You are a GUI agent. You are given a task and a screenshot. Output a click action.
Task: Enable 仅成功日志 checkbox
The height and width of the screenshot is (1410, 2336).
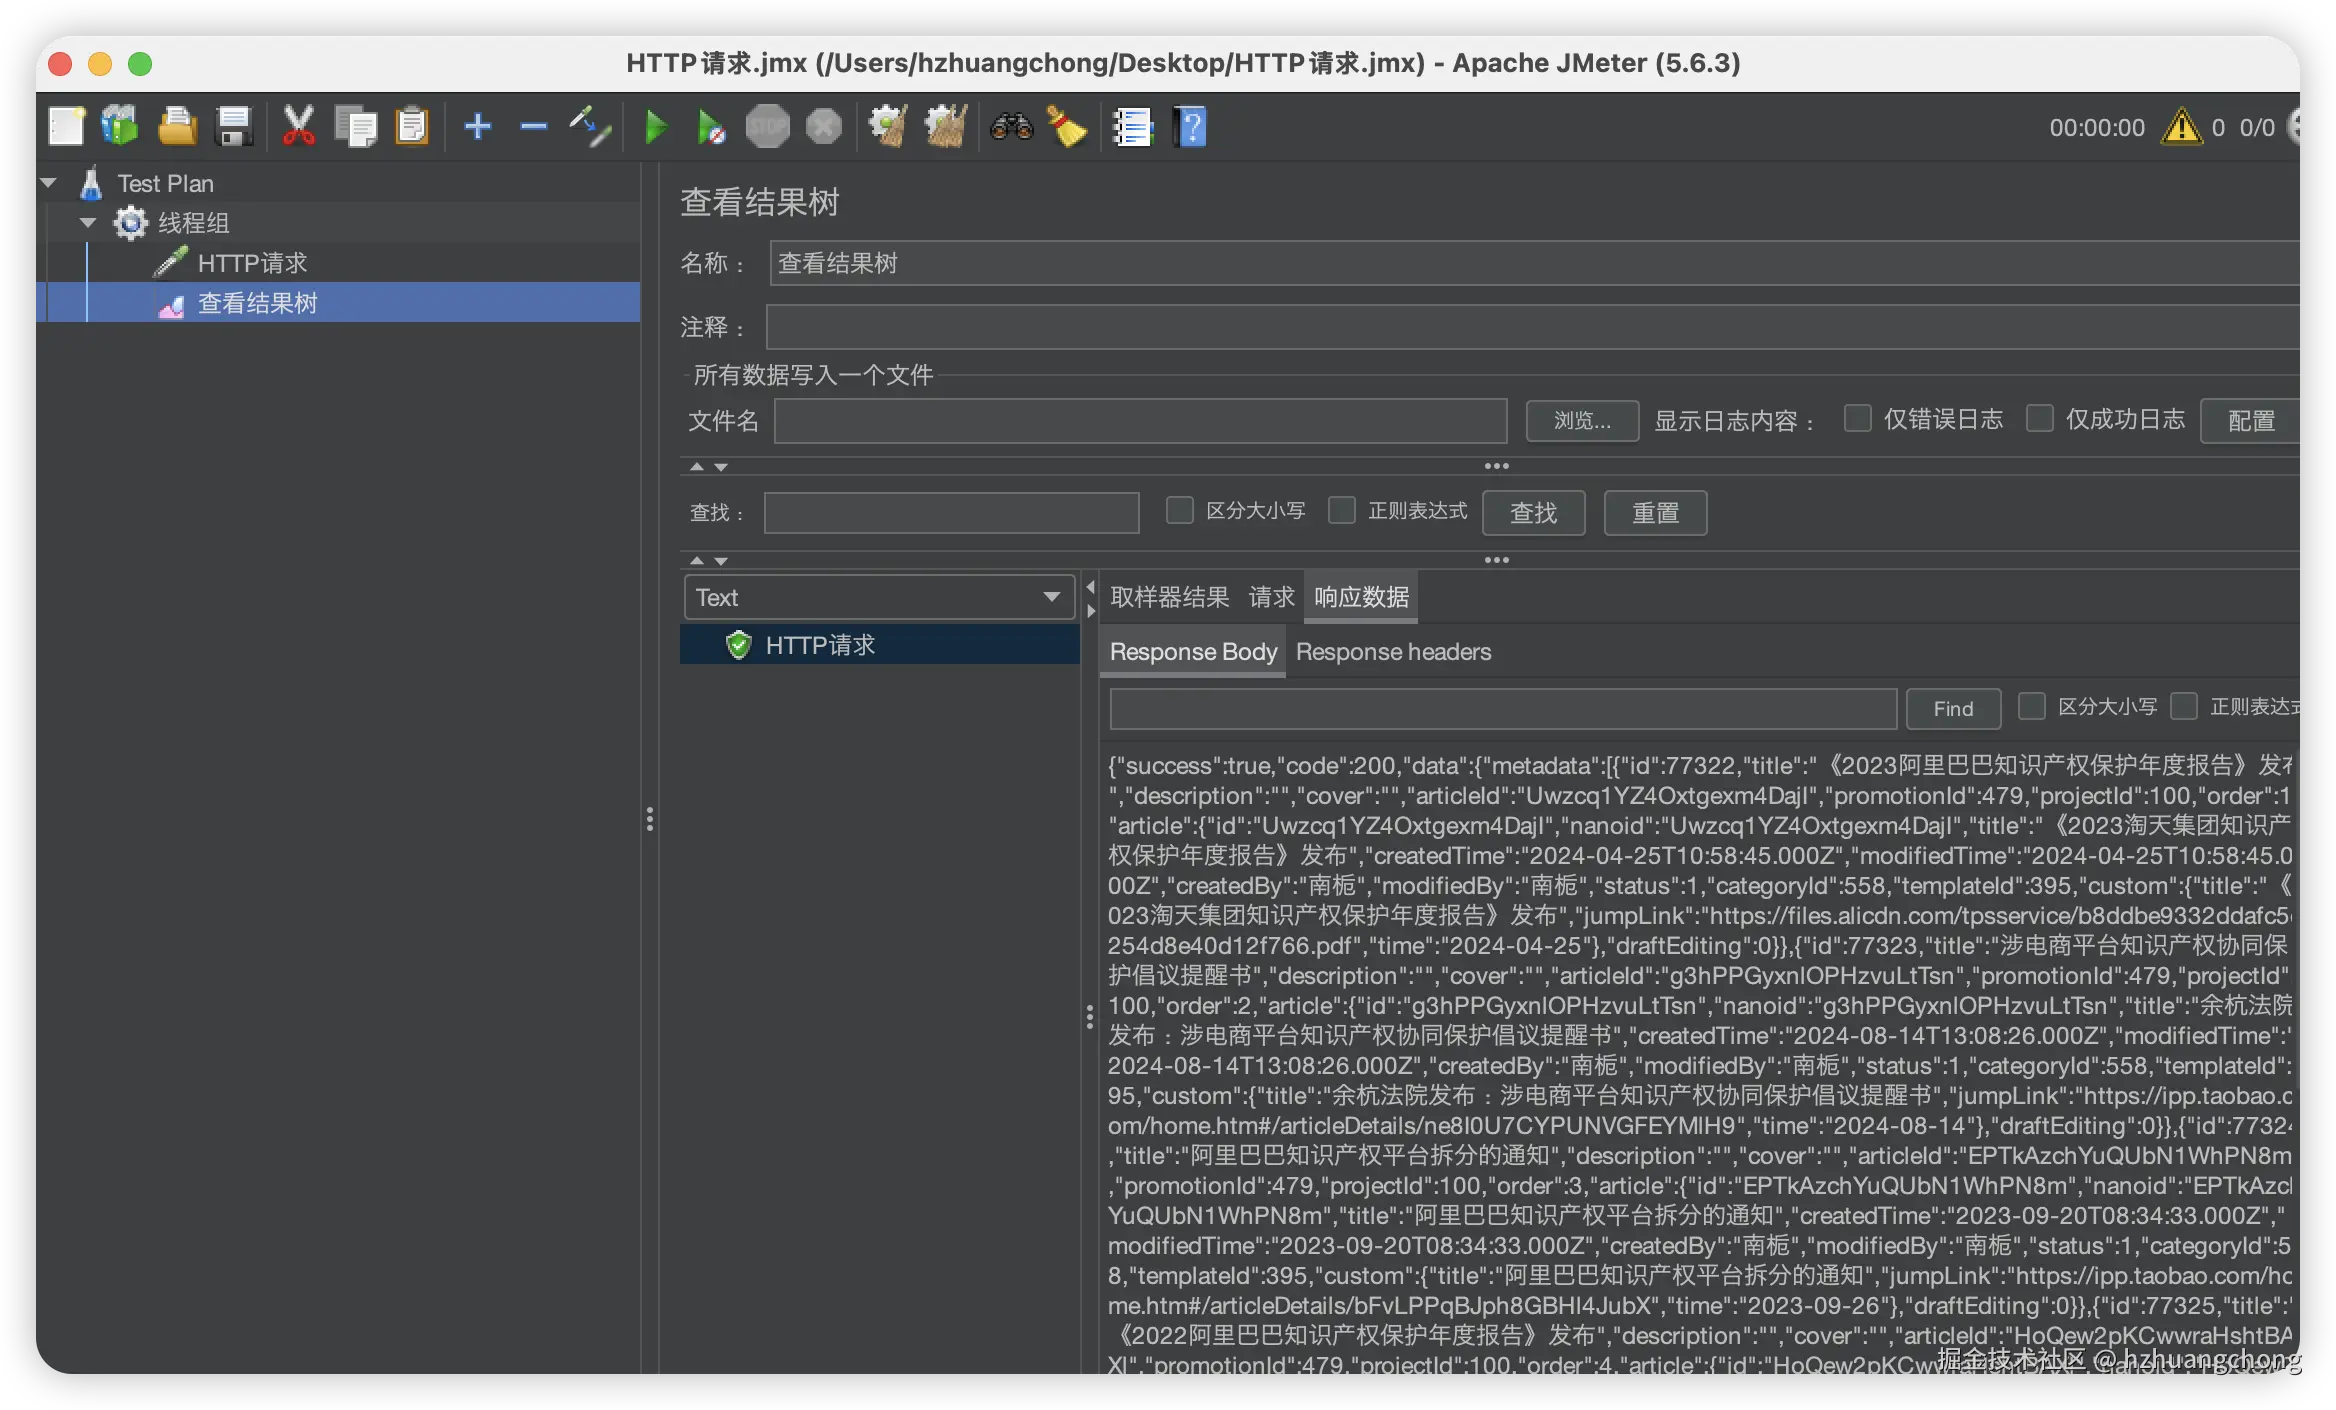click(2039, 419)
